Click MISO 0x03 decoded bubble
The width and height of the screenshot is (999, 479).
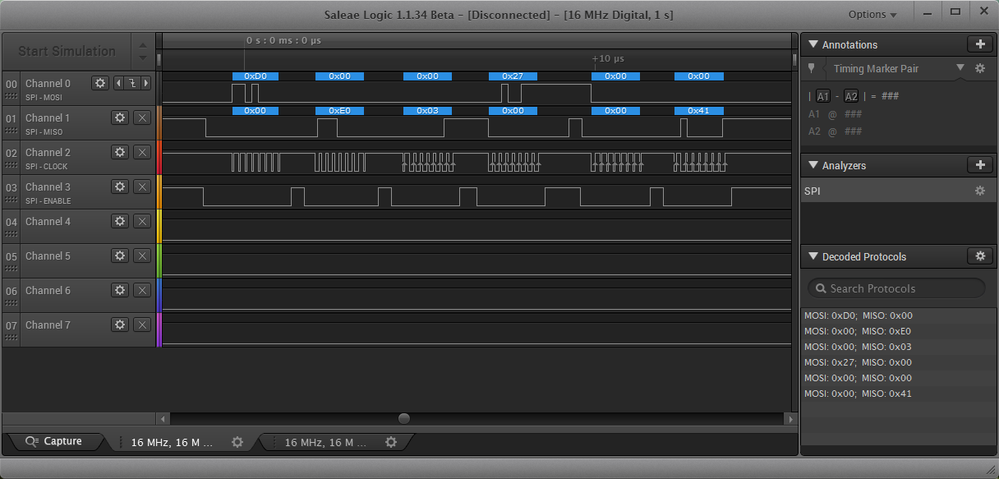point(428,110)
